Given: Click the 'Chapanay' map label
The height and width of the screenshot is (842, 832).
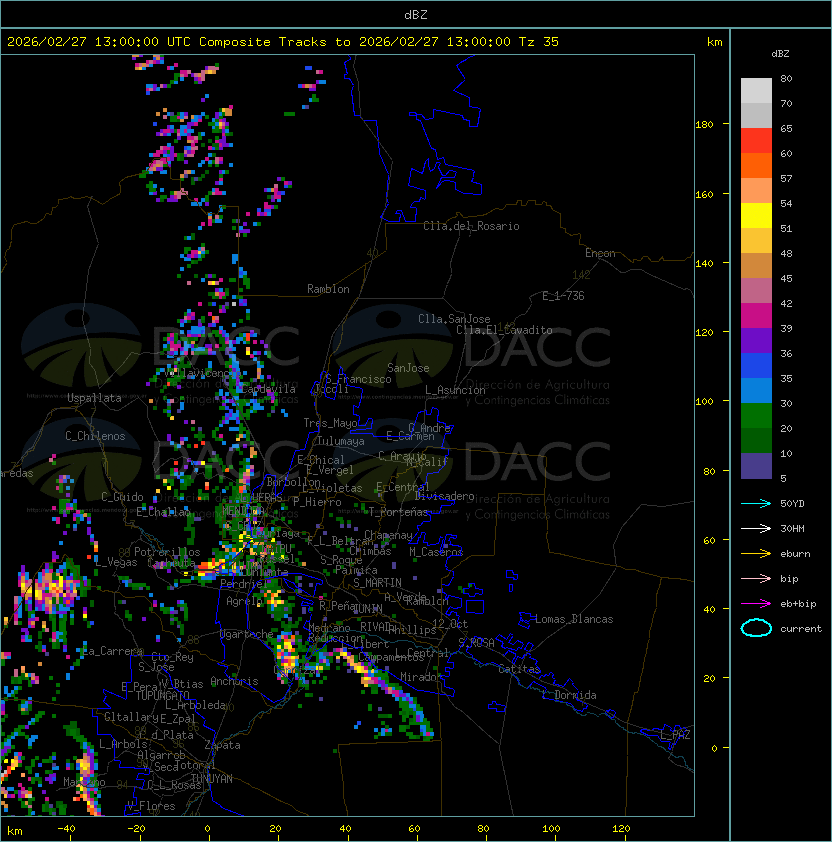Looking at the screenshot, I should (388, 535).
